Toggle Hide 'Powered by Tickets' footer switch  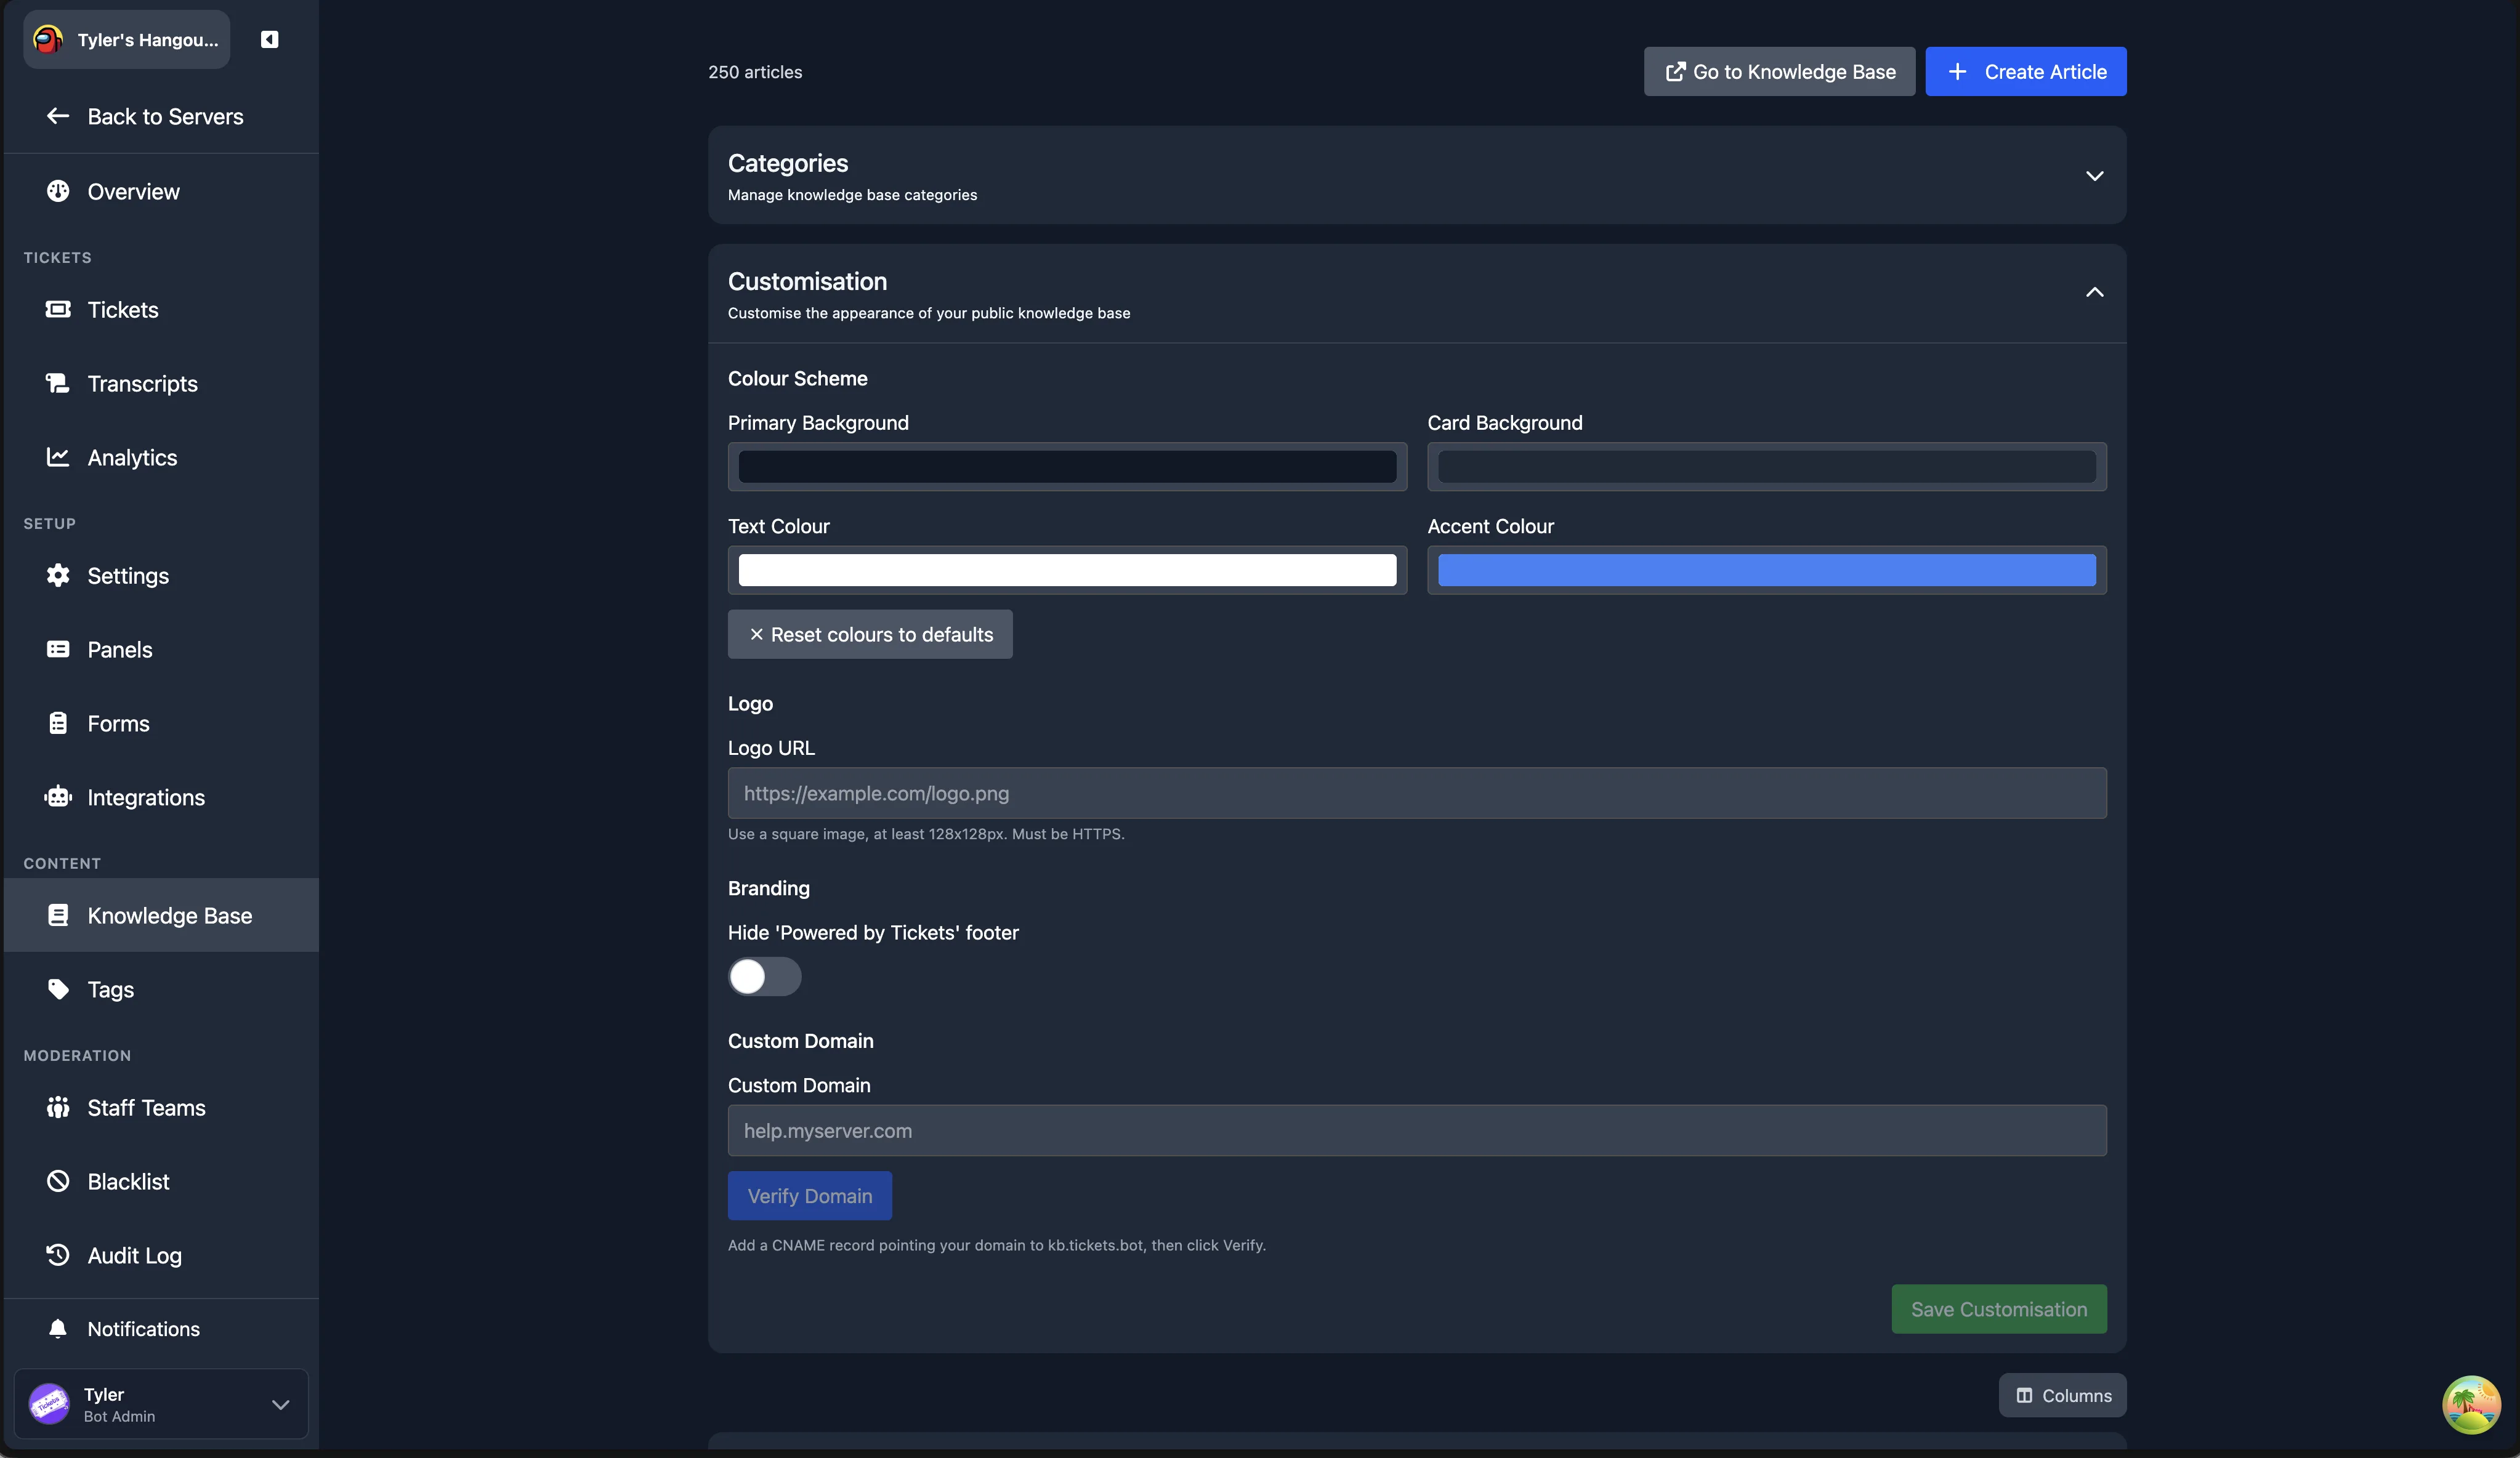[x=764, y=976]
